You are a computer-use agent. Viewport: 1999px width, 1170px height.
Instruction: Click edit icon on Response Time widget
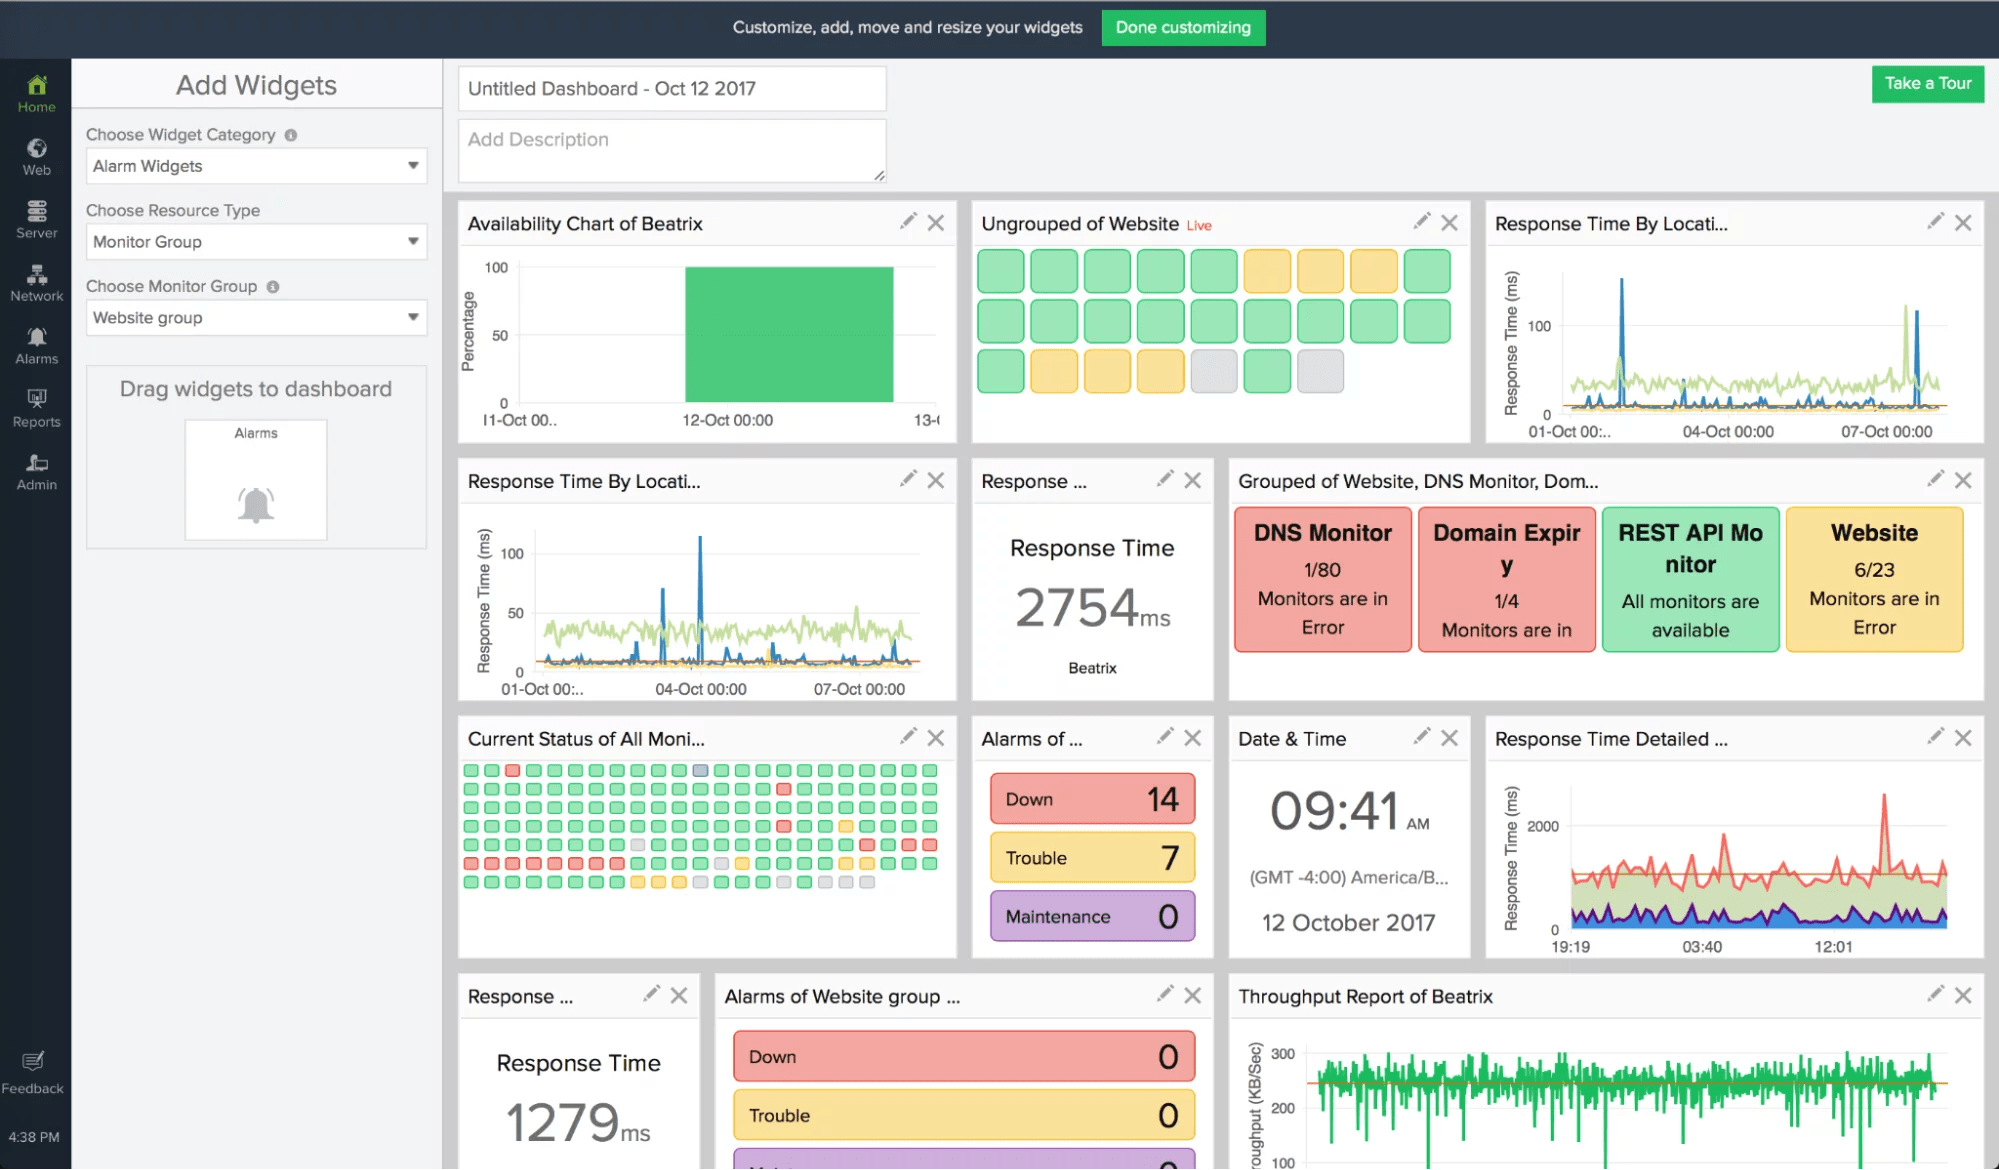[1162, 481]
